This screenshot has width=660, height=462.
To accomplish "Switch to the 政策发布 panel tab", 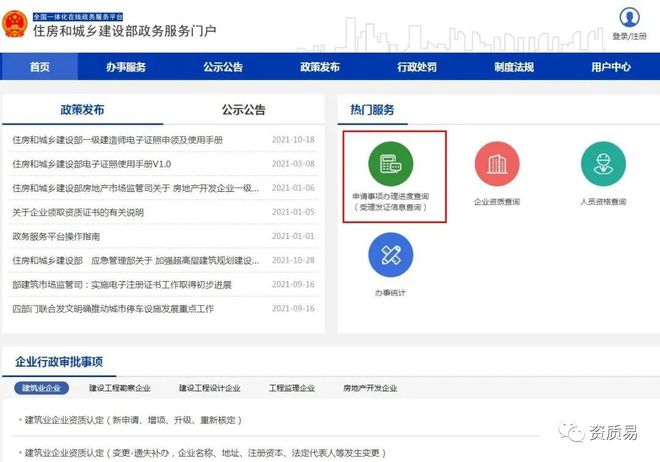I will click(x=82, y=110).
